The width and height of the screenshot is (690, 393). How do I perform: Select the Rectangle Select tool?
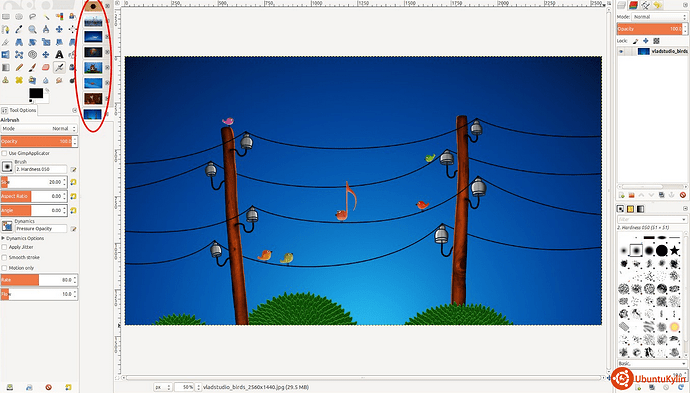[x=6, y=17]
